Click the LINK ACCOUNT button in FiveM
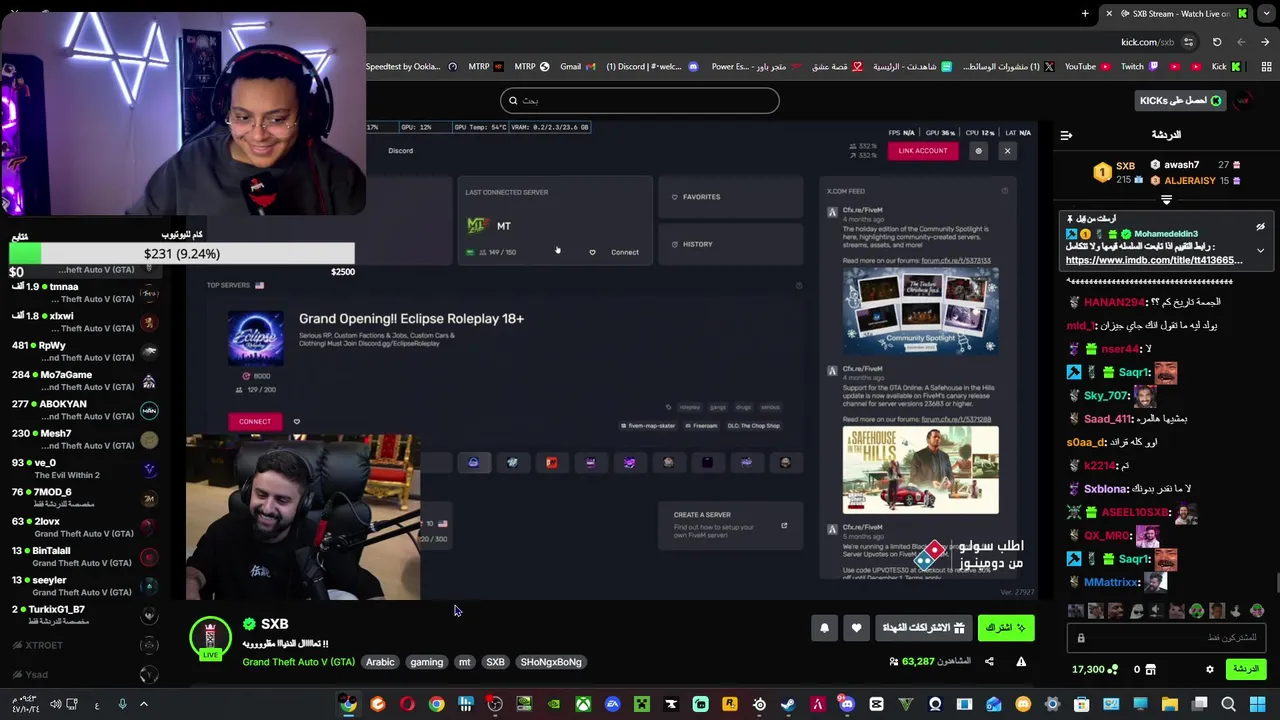 tap(922, 151)
